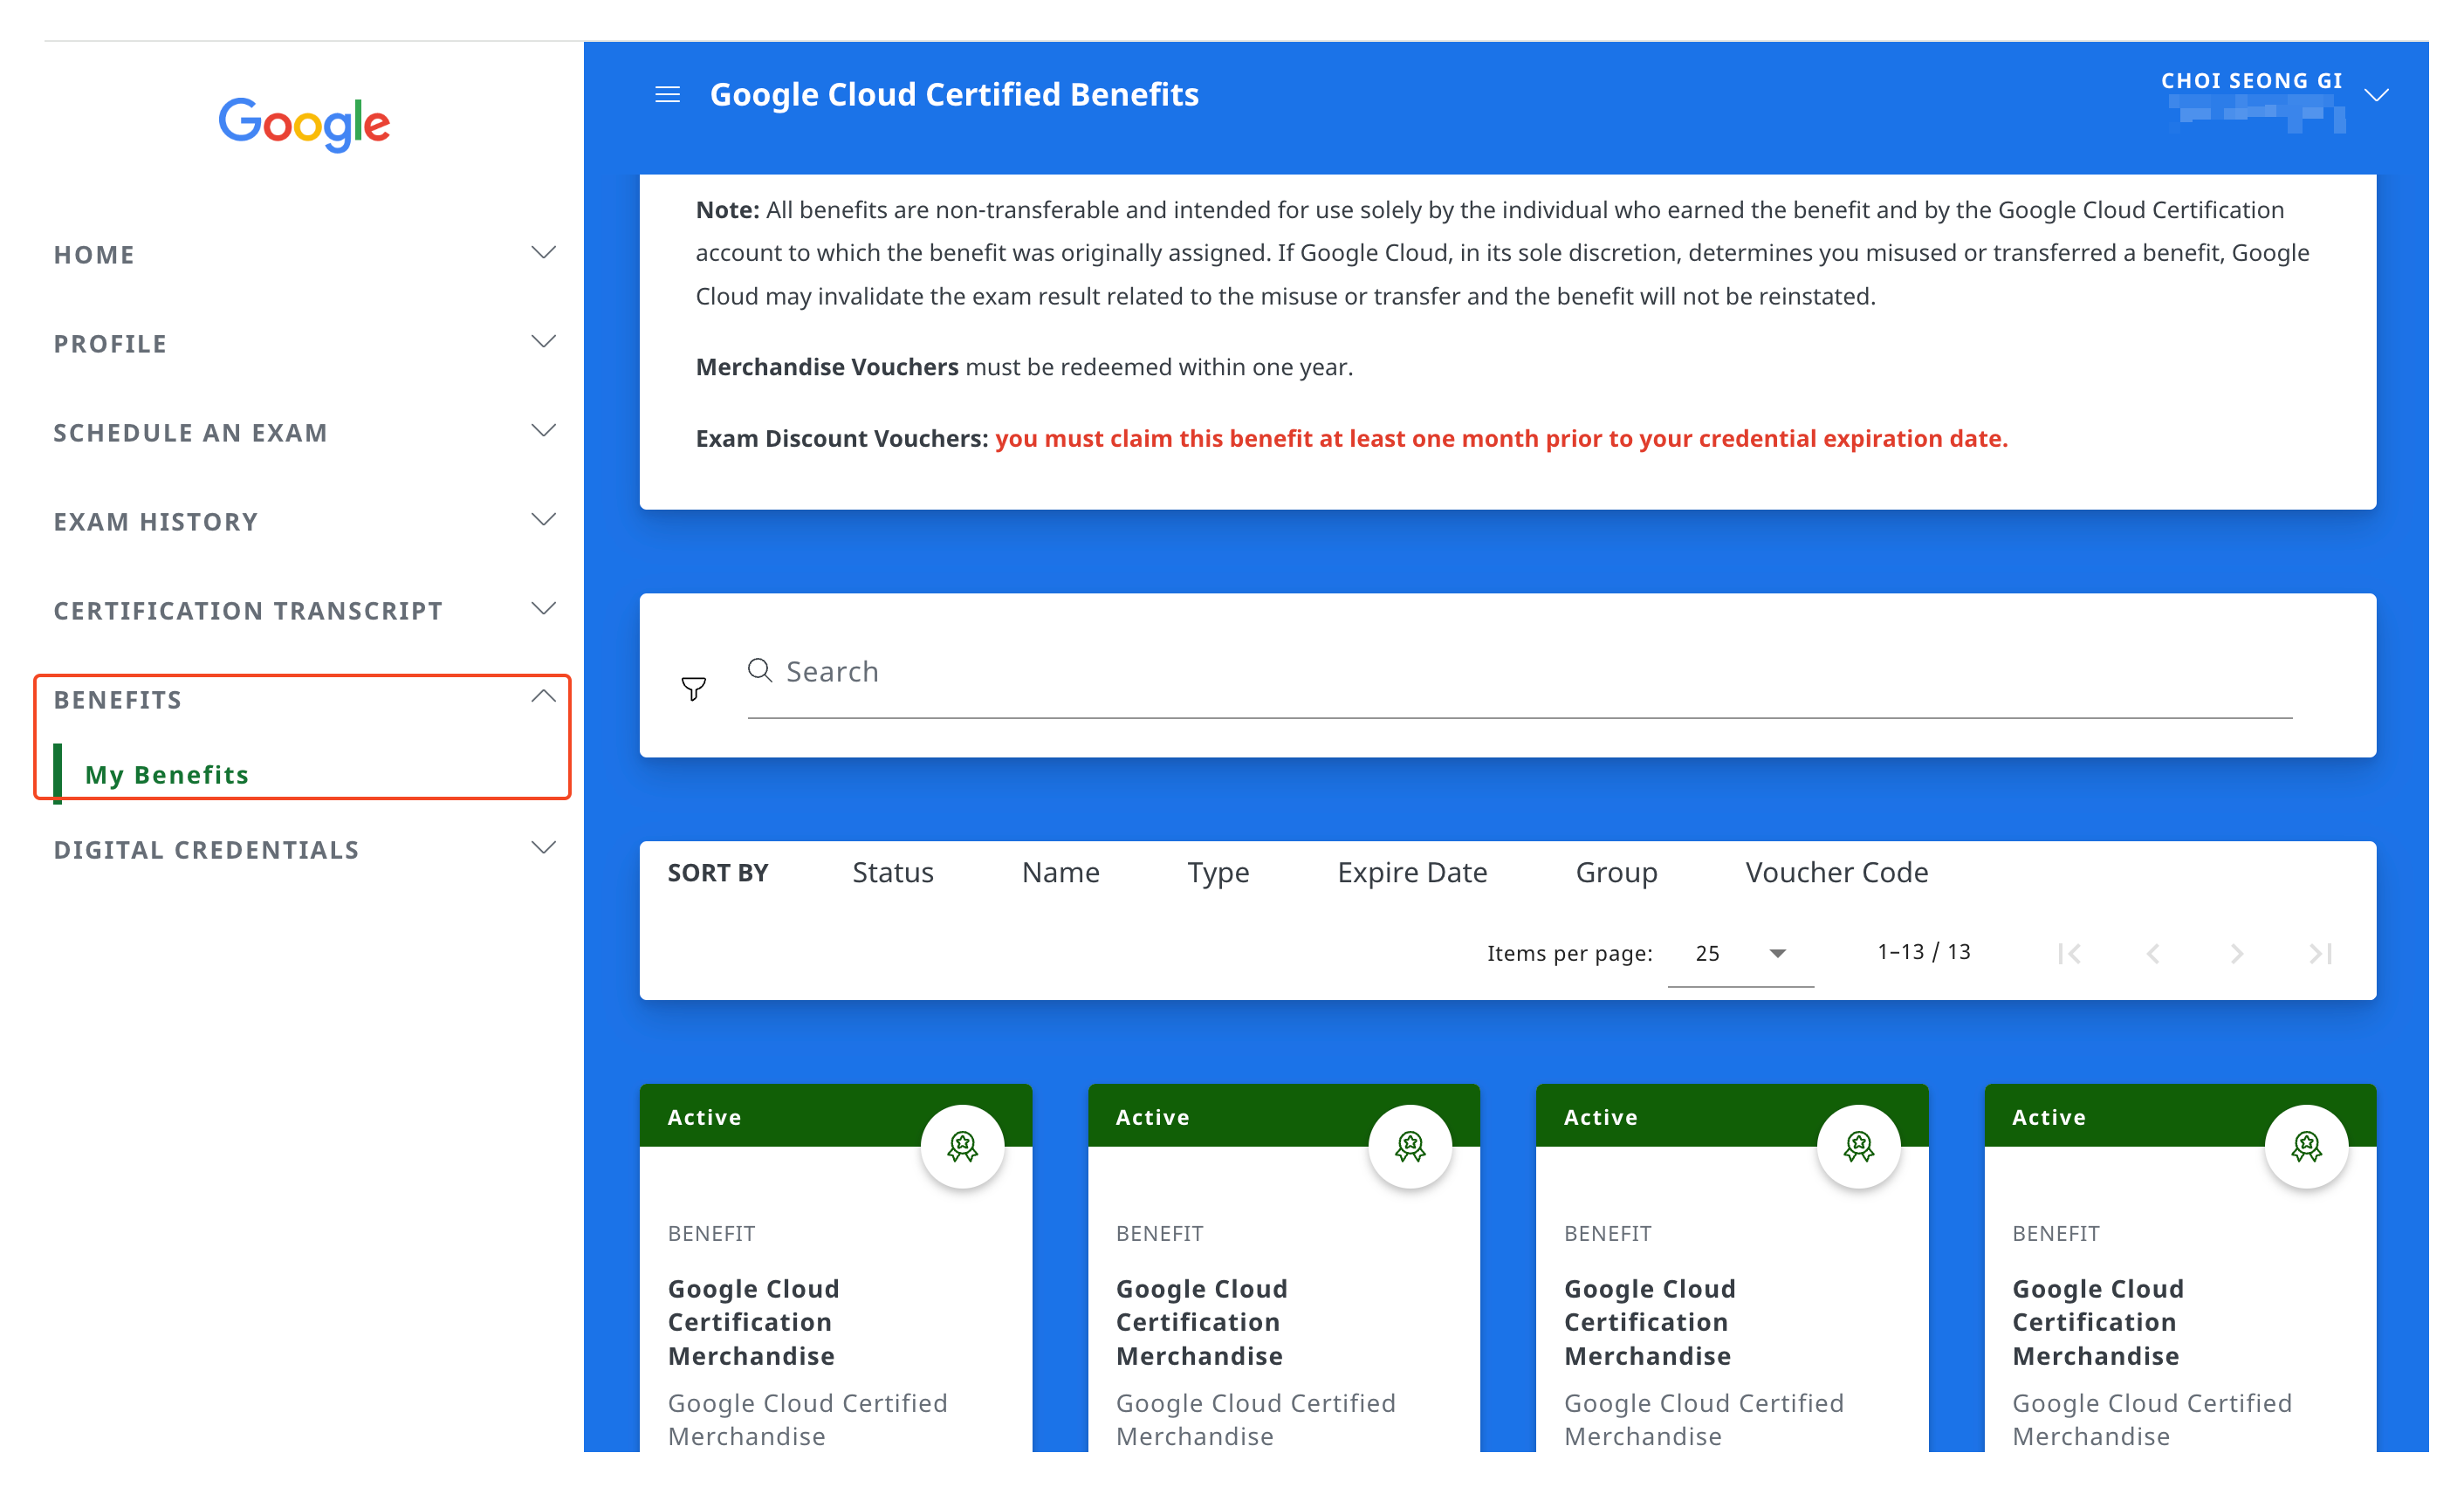The image size is (2464, 1487).
Task: Go to first page arrow
Action: 2069,954
